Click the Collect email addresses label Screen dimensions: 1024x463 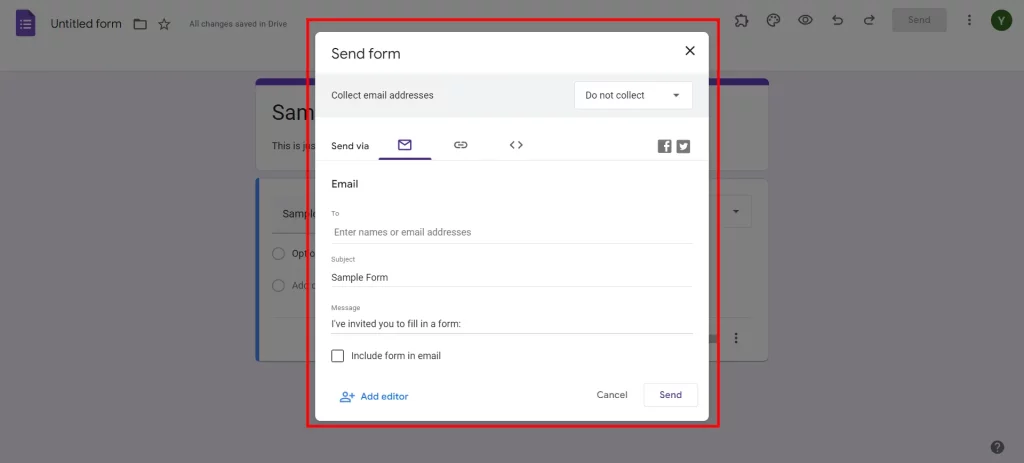point(382,95)
